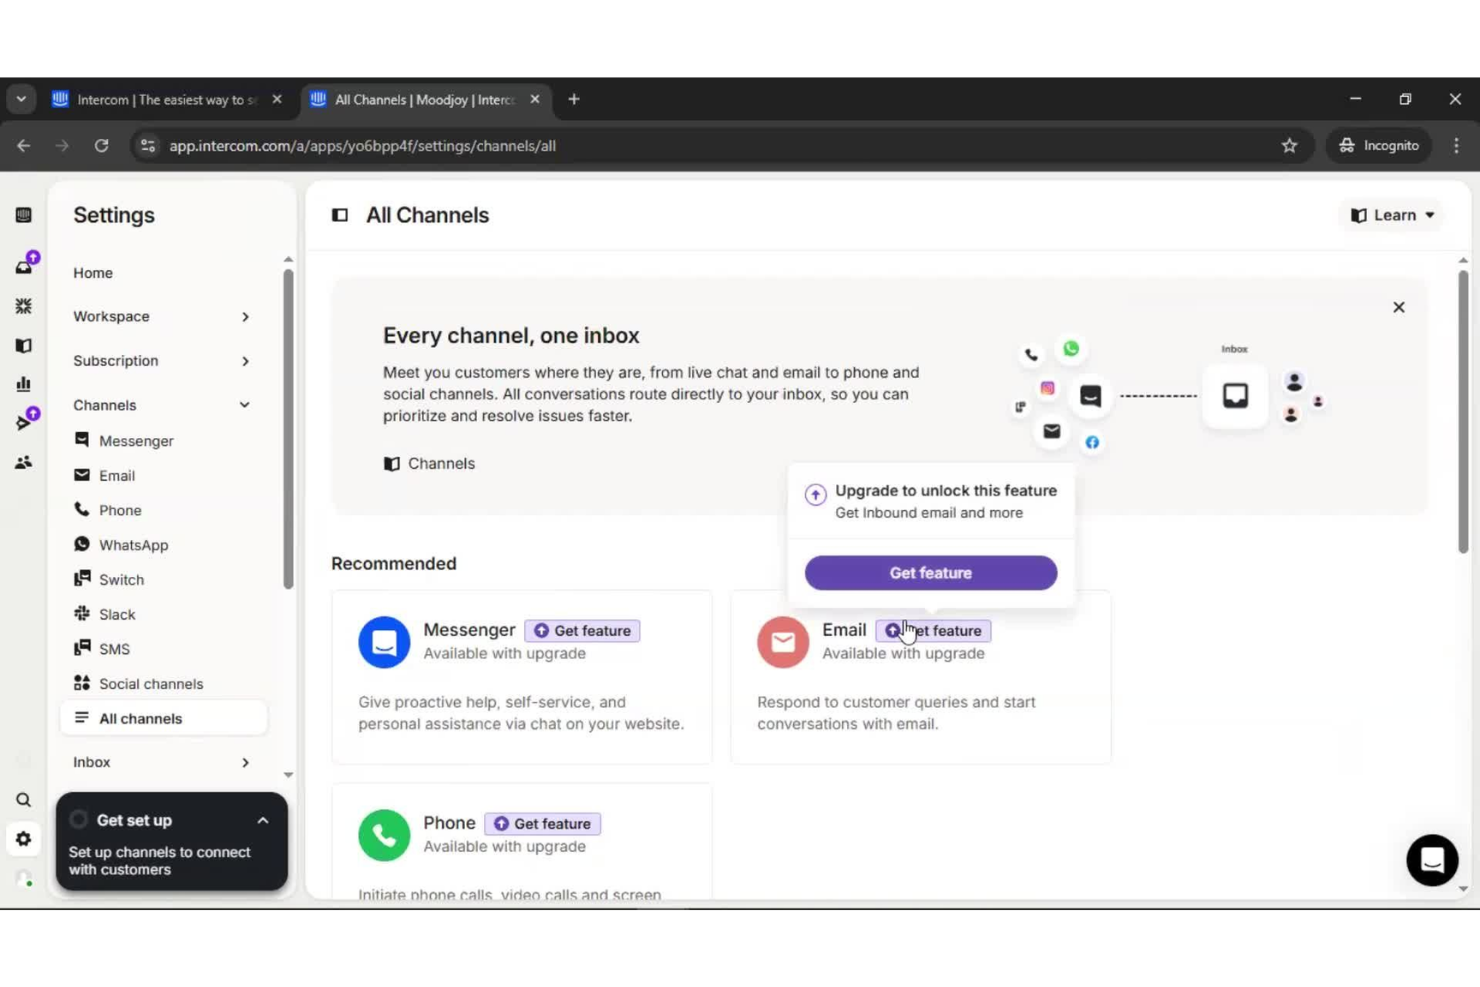This screenshot has height=987, width=1480.
Task: Click the Messenger blue channel icon
Action: point(384,642)
